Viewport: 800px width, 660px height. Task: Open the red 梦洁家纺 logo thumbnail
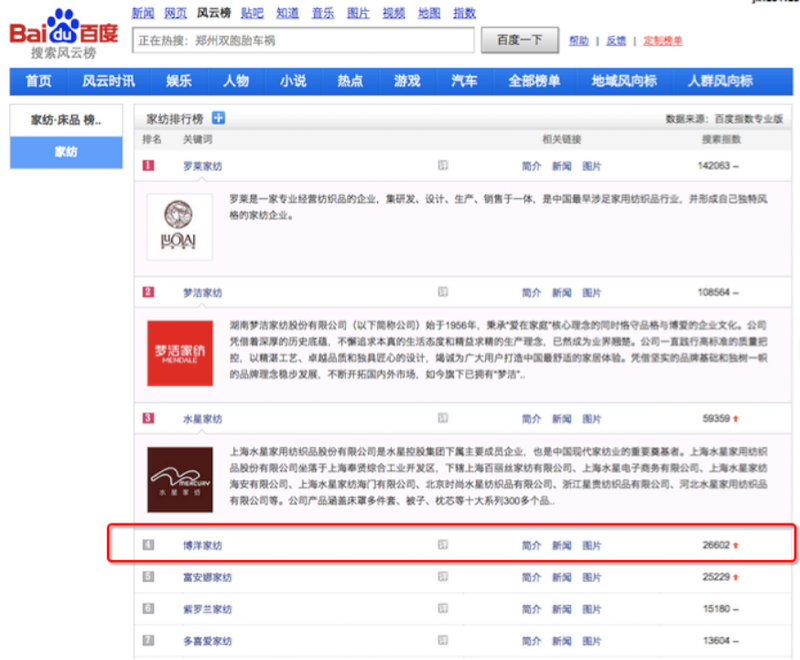(180, 353)
